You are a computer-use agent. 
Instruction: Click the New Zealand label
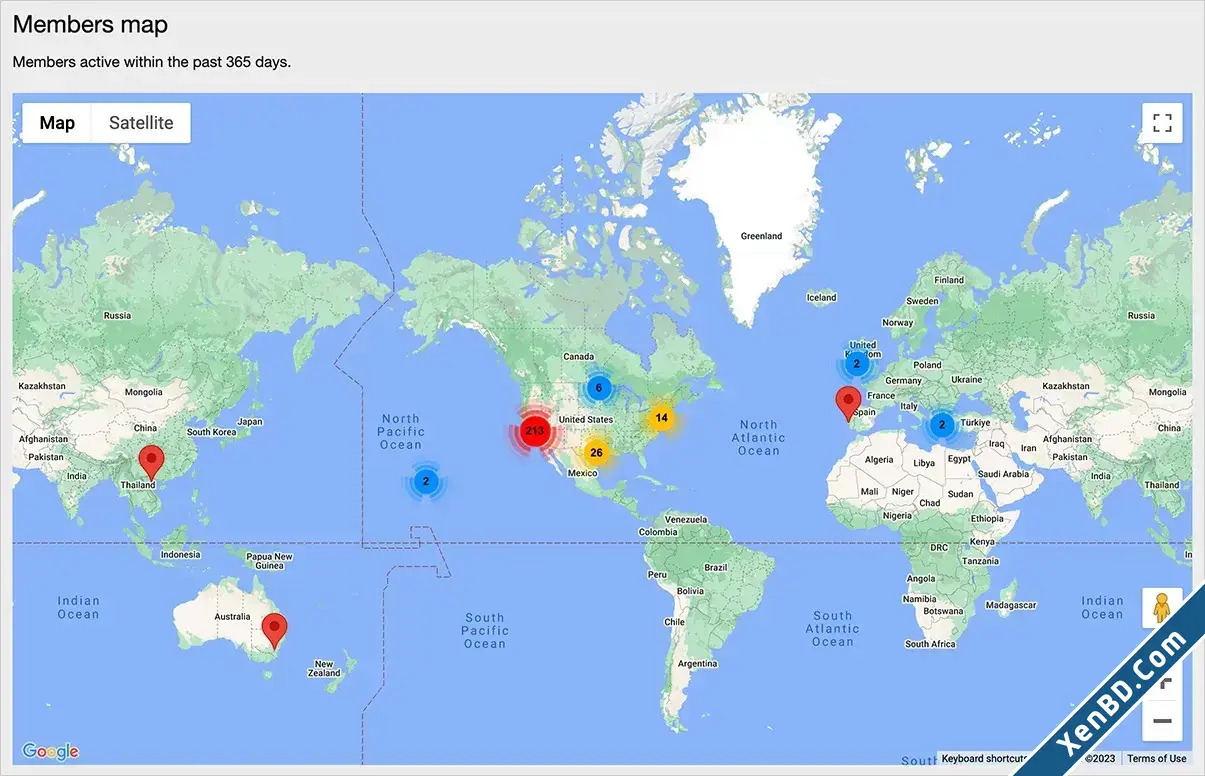coord(324,669)
